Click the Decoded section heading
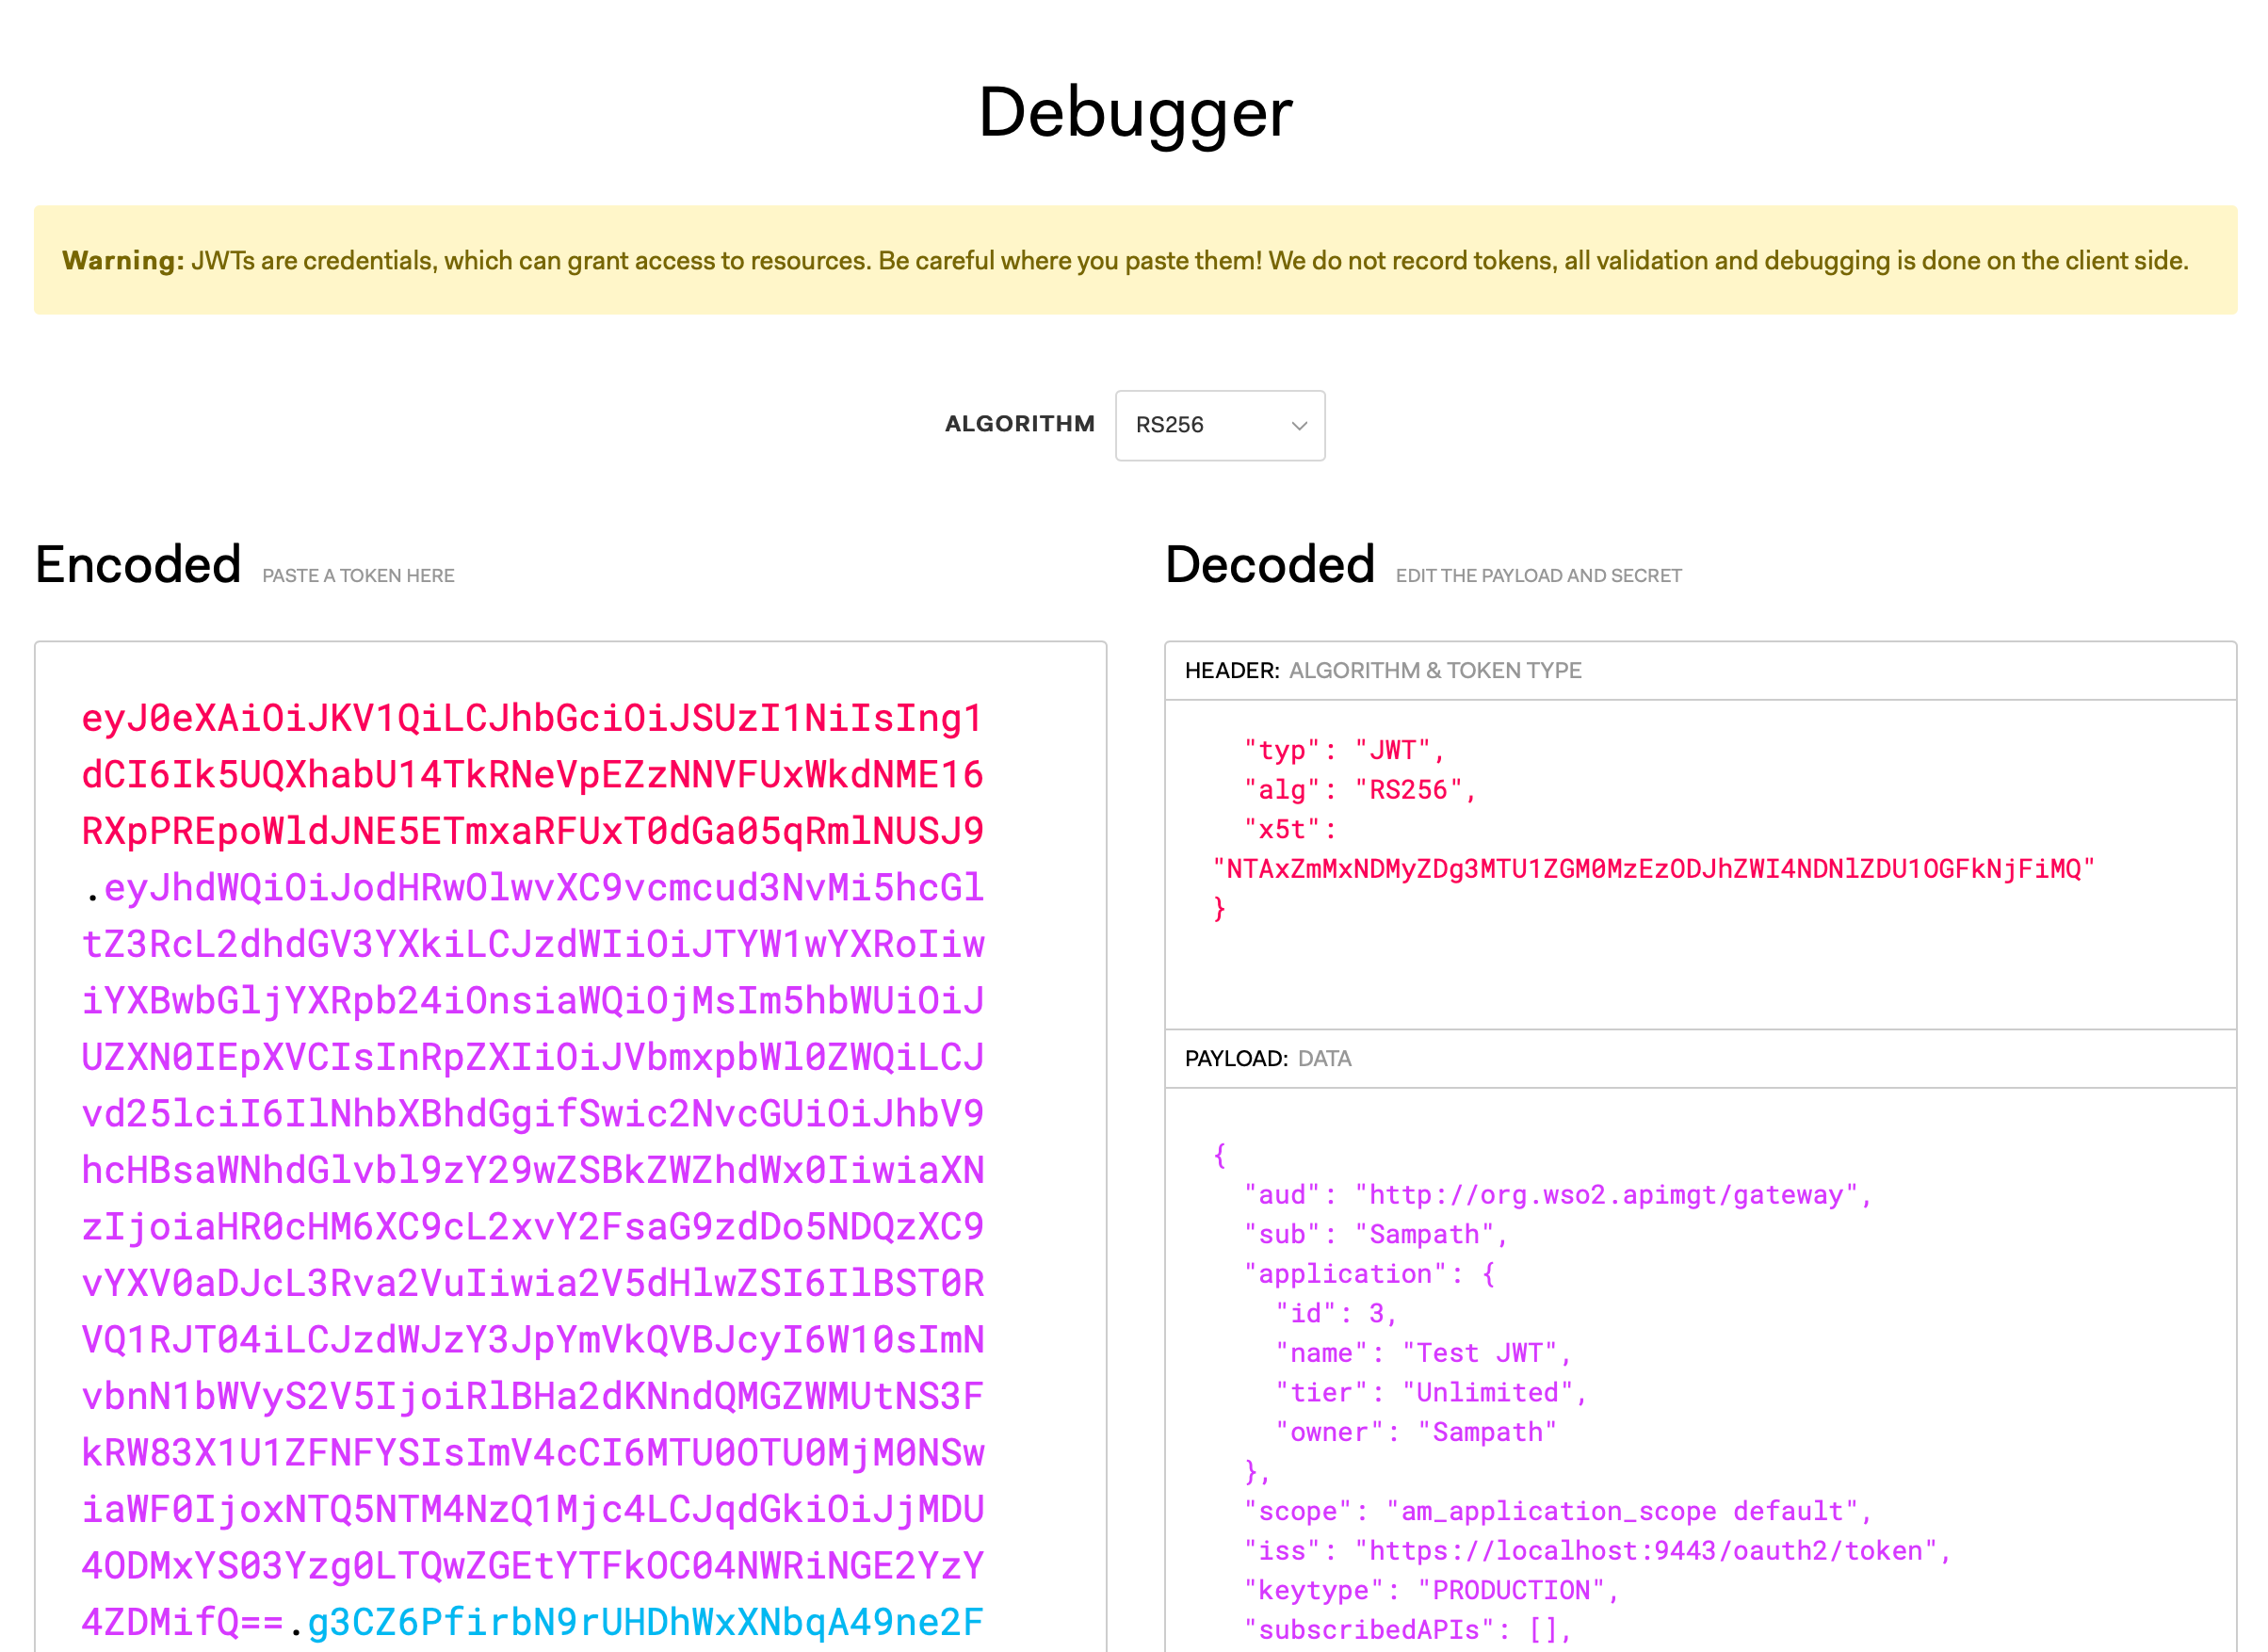2268x1652 pixels. click(1270, 565)
